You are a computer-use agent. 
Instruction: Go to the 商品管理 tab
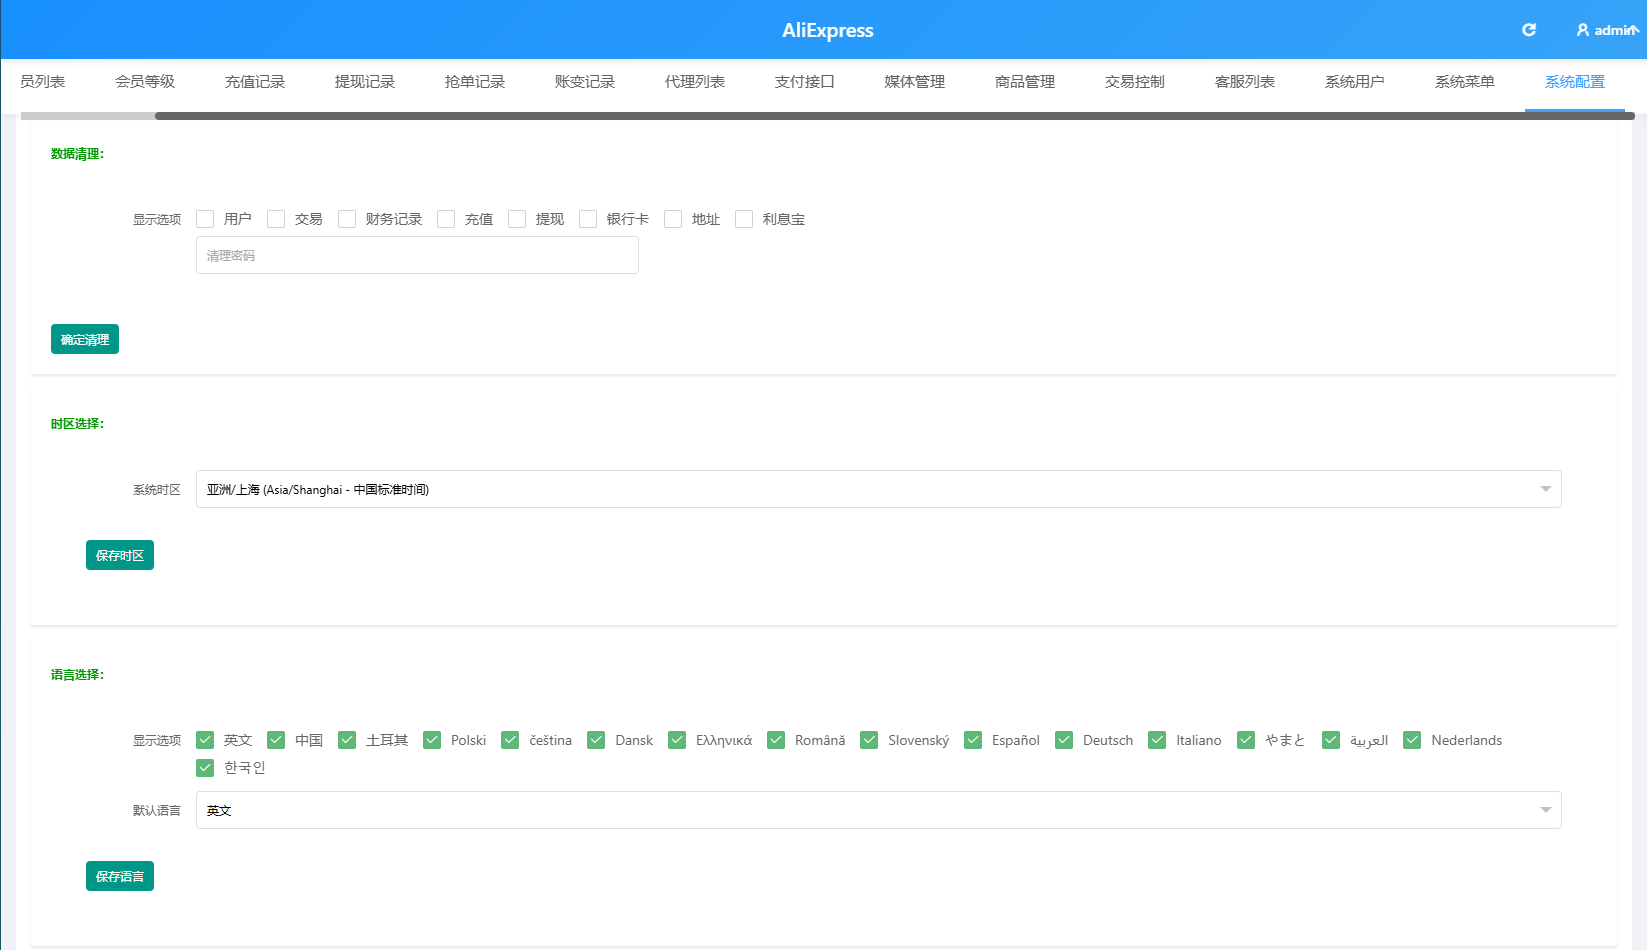pos(1025,82)
